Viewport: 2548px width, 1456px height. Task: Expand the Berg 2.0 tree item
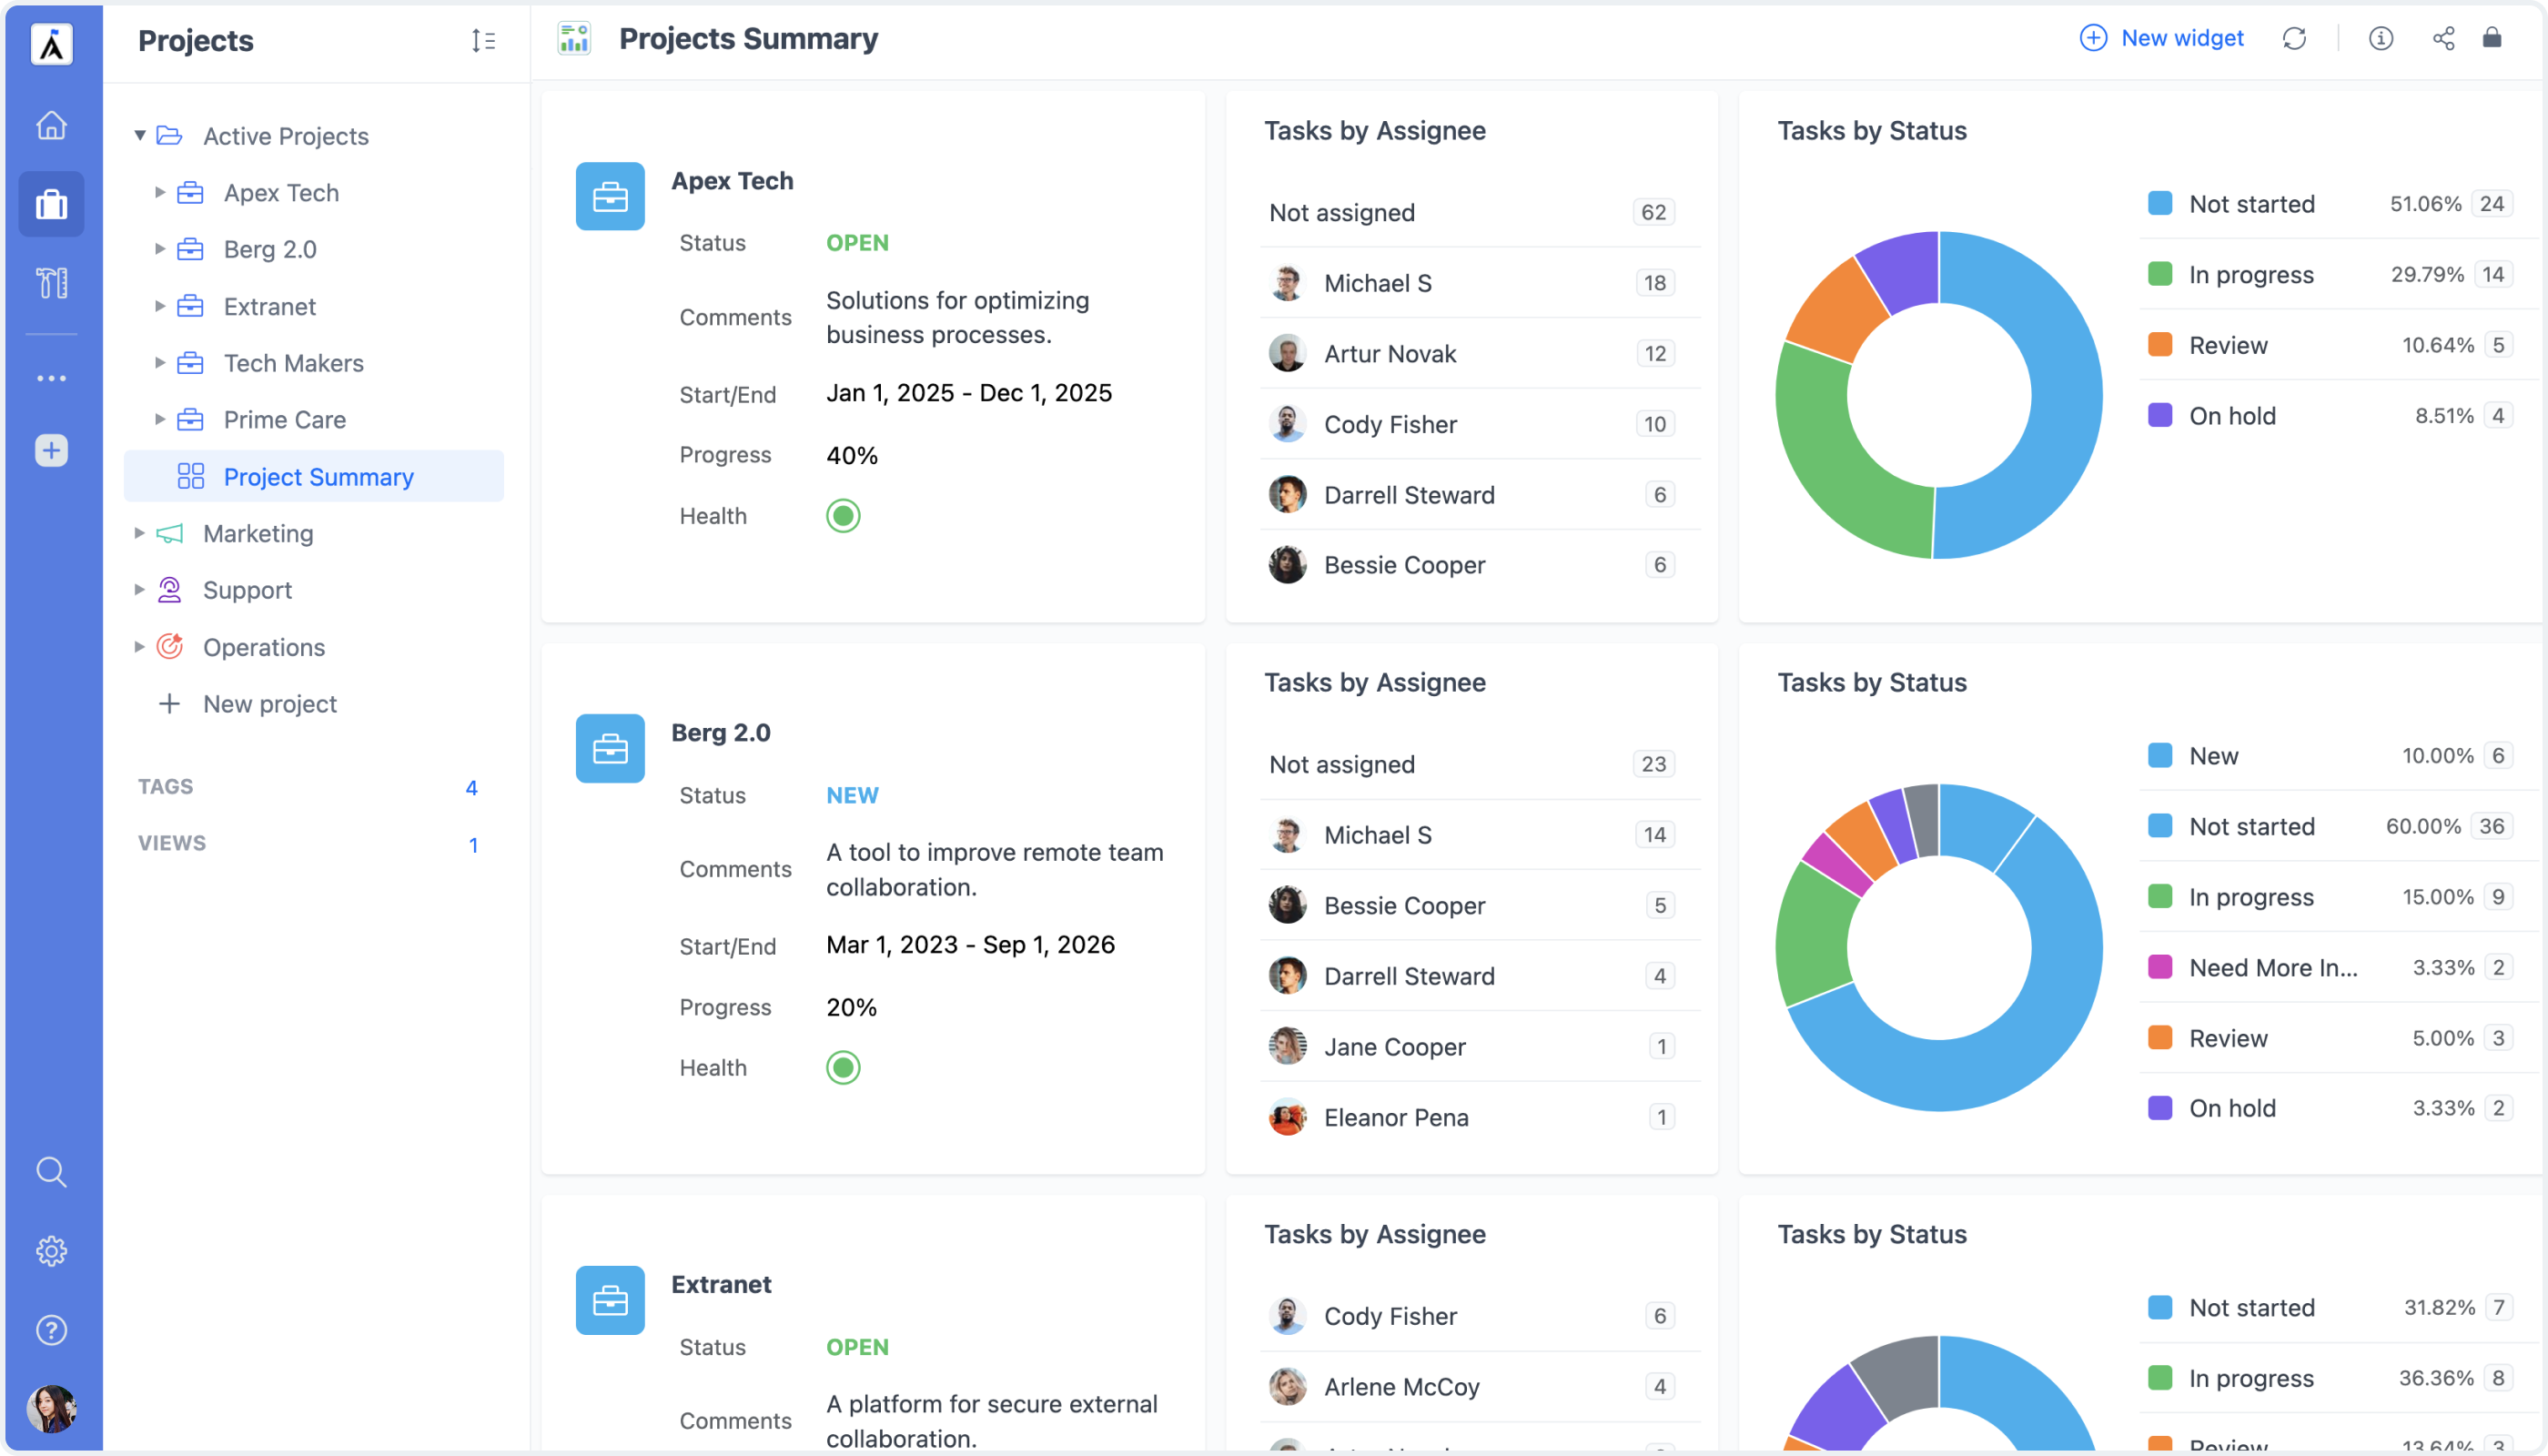(159, 249)
